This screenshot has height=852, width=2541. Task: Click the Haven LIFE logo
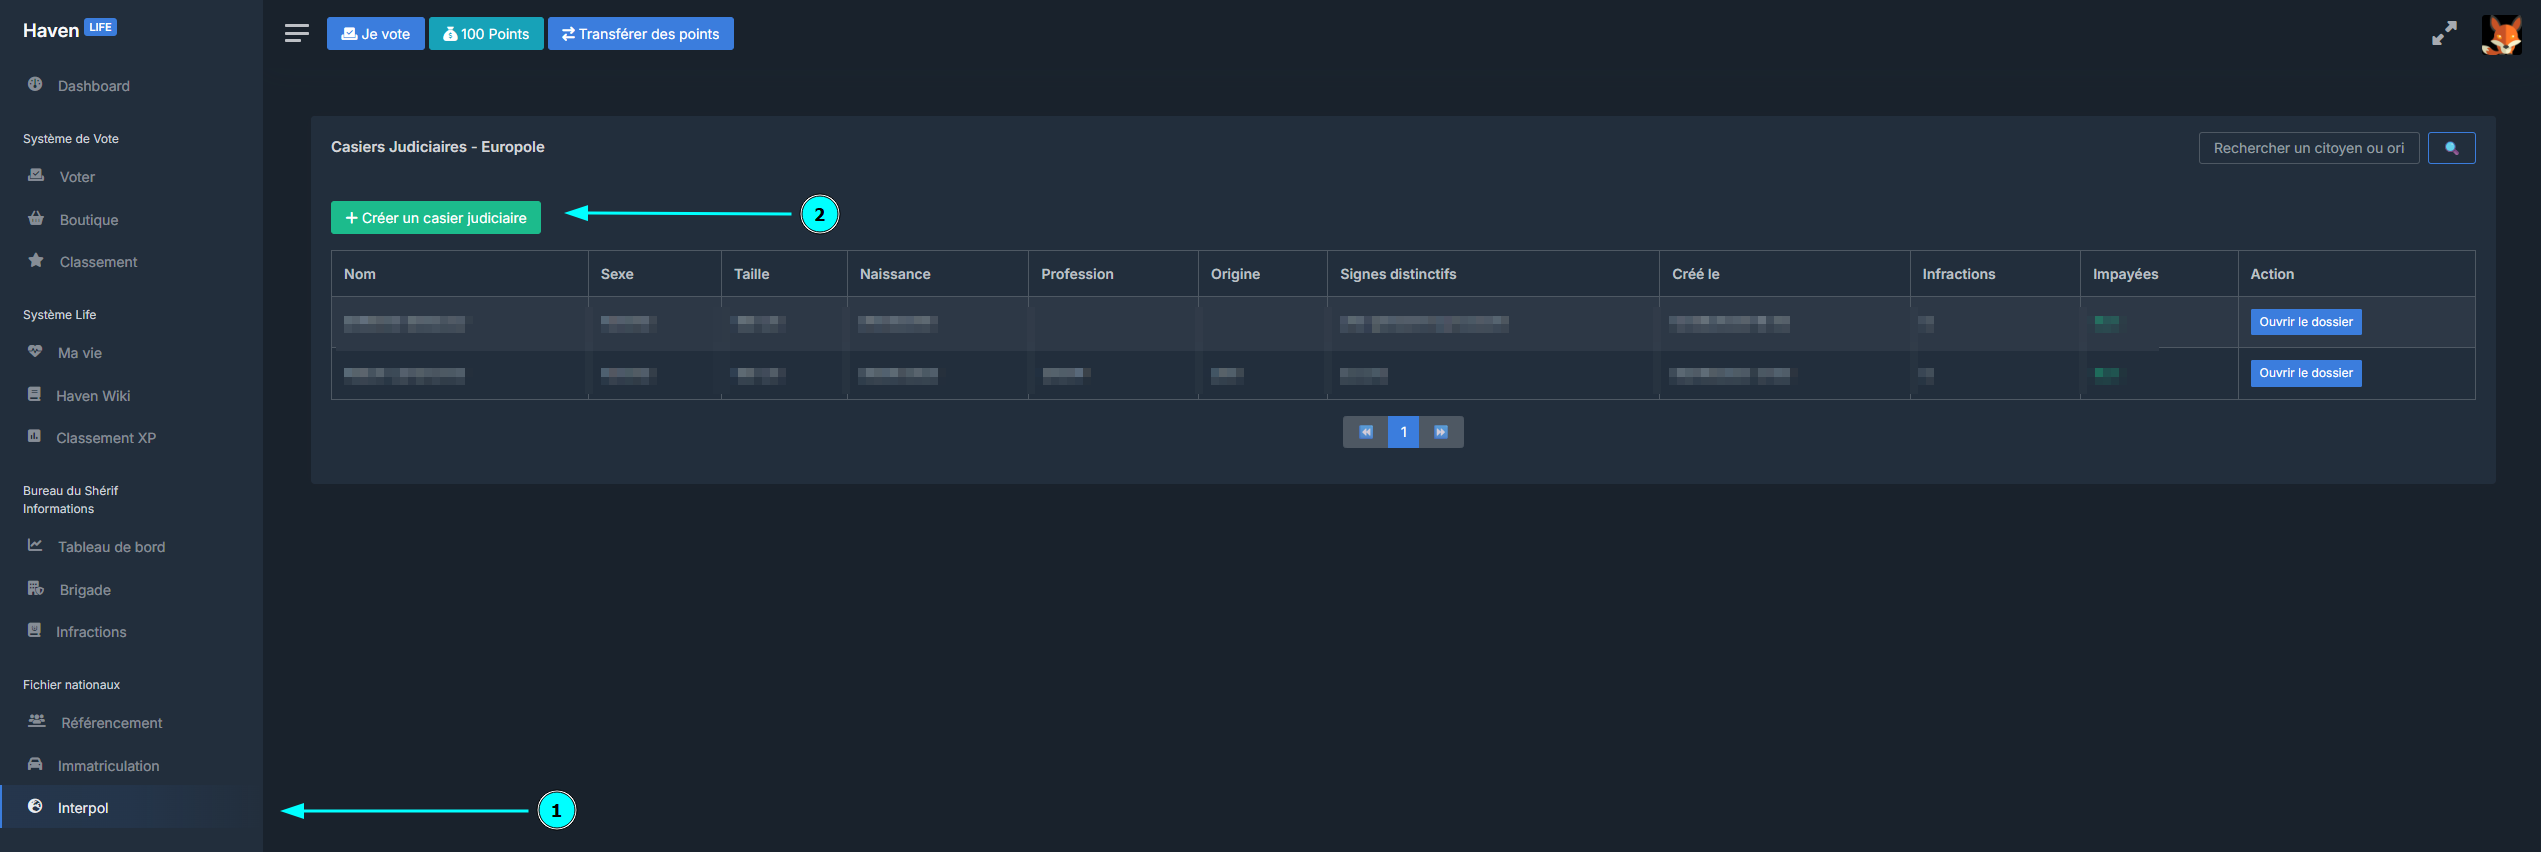(x=69, y=30)
